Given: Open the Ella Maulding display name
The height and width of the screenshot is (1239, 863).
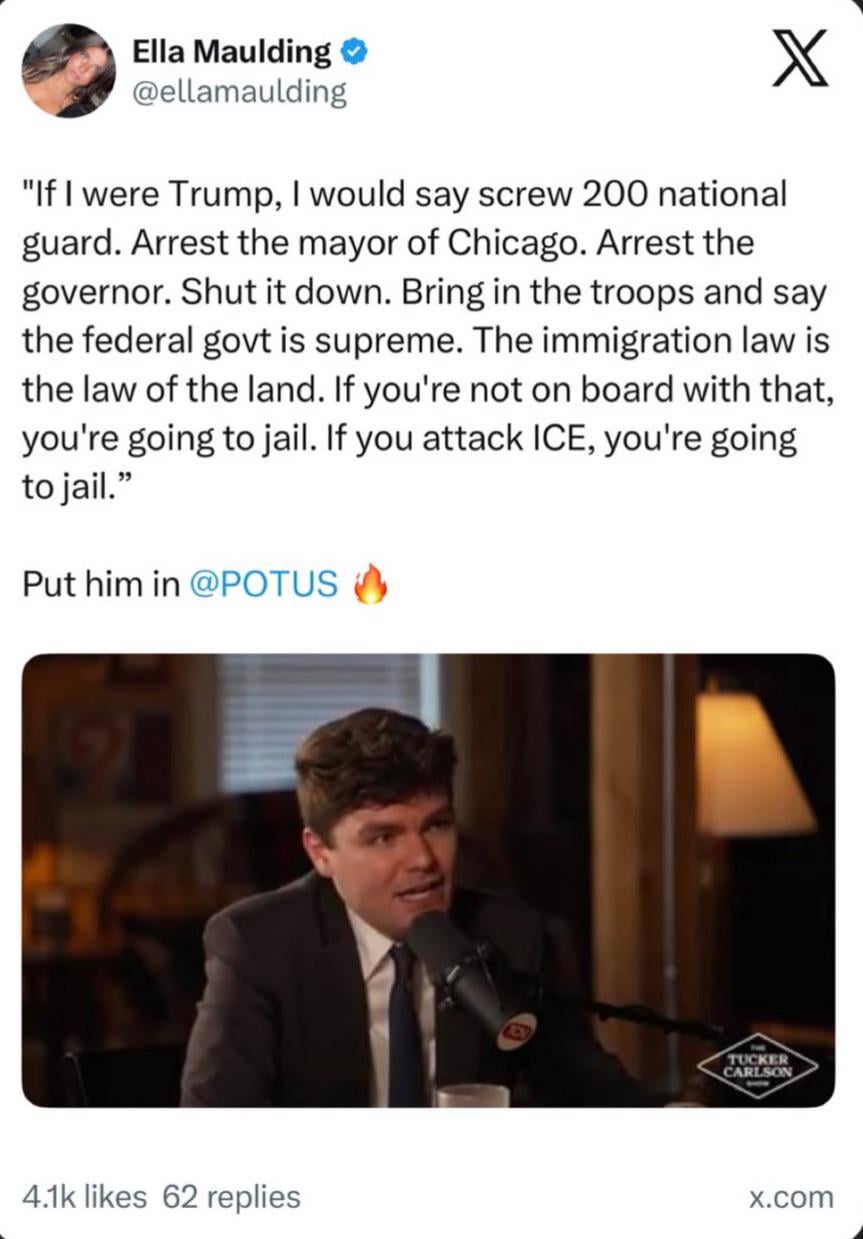Looking at the screenshot, I should pos(232,51).
